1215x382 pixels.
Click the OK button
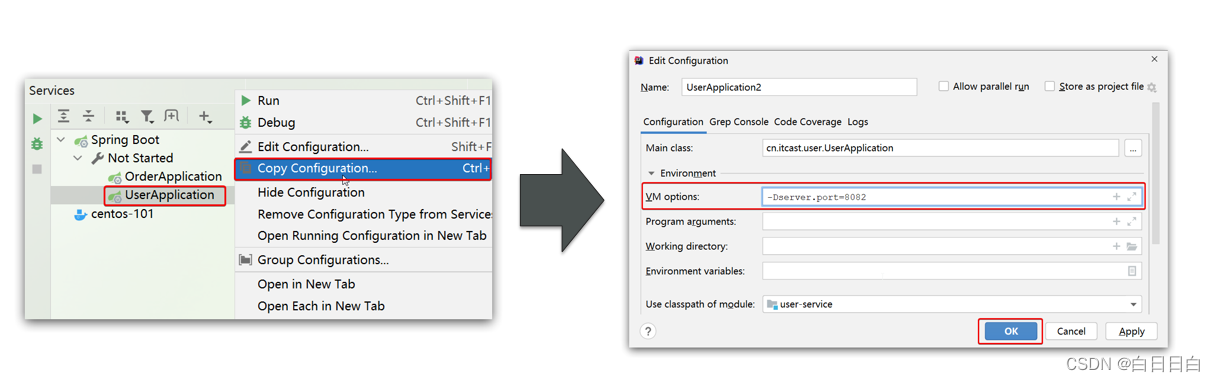pos(1011,331)
